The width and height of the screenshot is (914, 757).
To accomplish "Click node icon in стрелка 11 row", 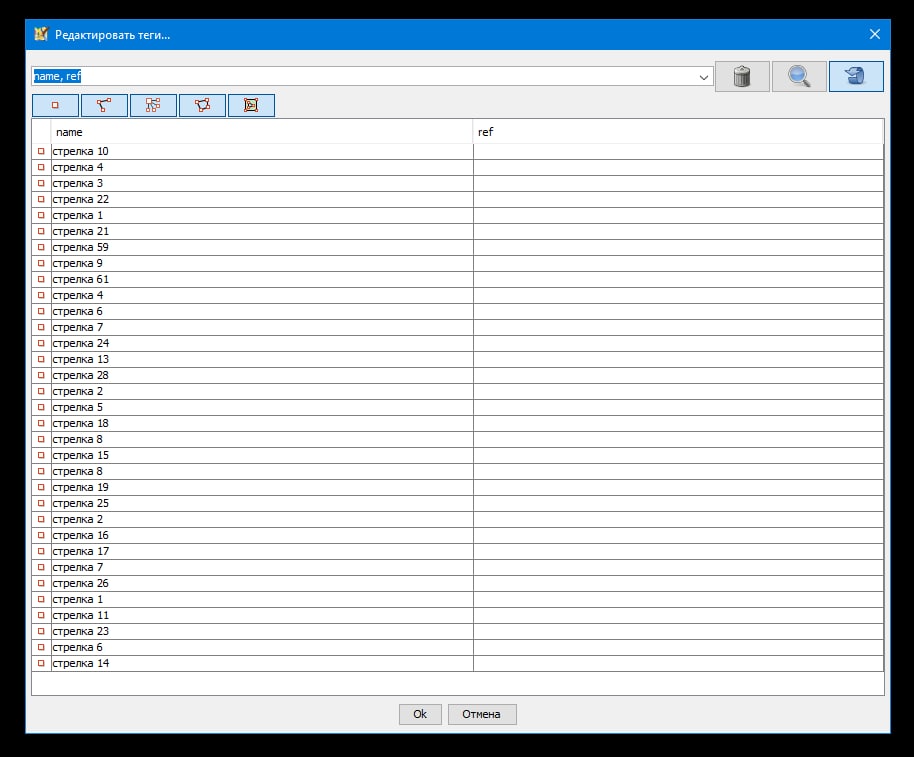I will (x=41, y=615).
